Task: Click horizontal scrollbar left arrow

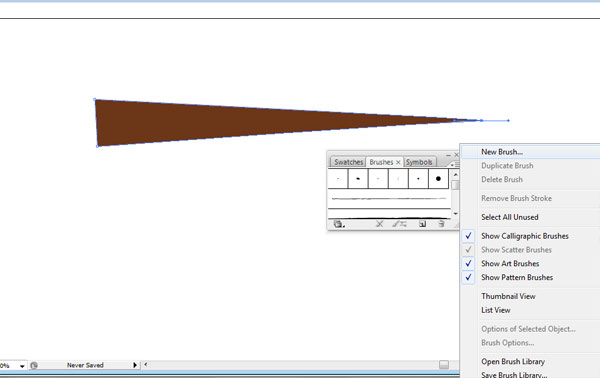Action: tap(146, 365)
